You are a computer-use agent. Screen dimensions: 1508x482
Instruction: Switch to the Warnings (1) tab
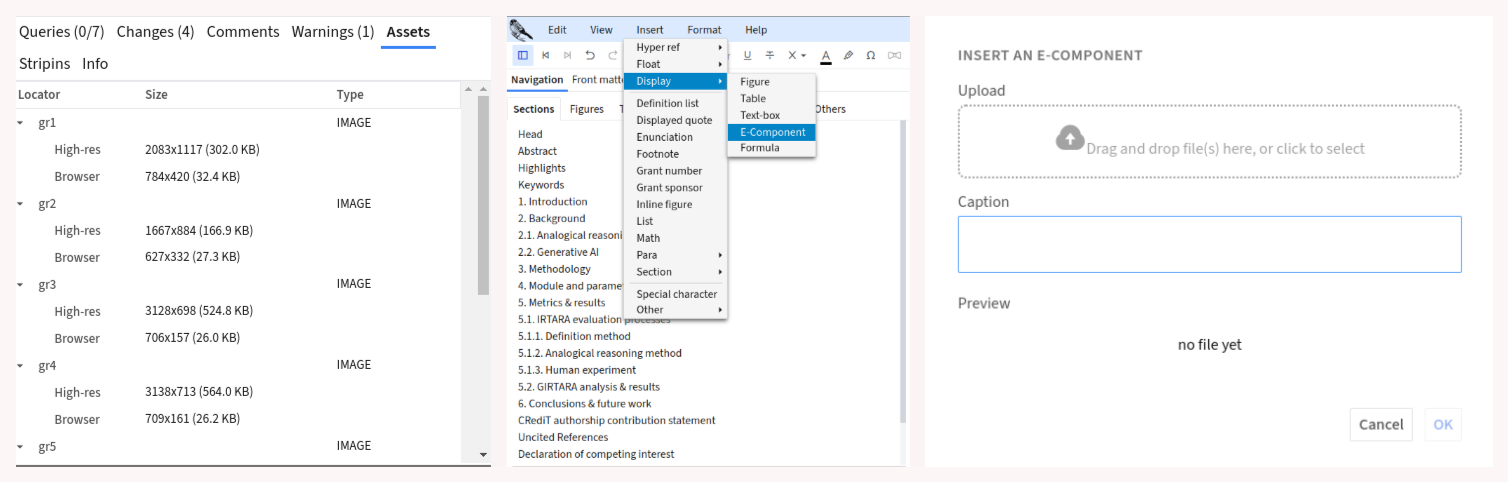pos(332,32)
